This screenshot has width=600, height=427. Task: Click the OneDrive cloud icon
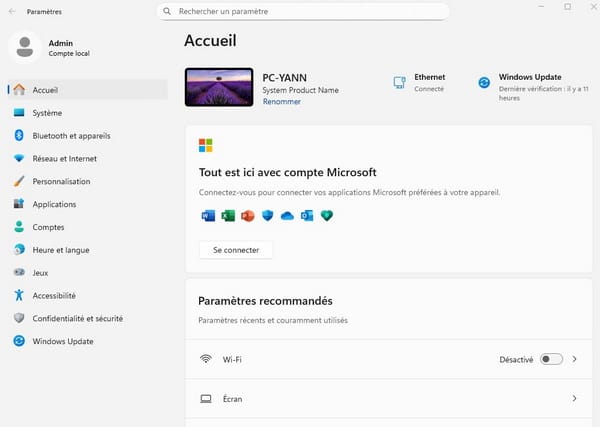point(287,216)
